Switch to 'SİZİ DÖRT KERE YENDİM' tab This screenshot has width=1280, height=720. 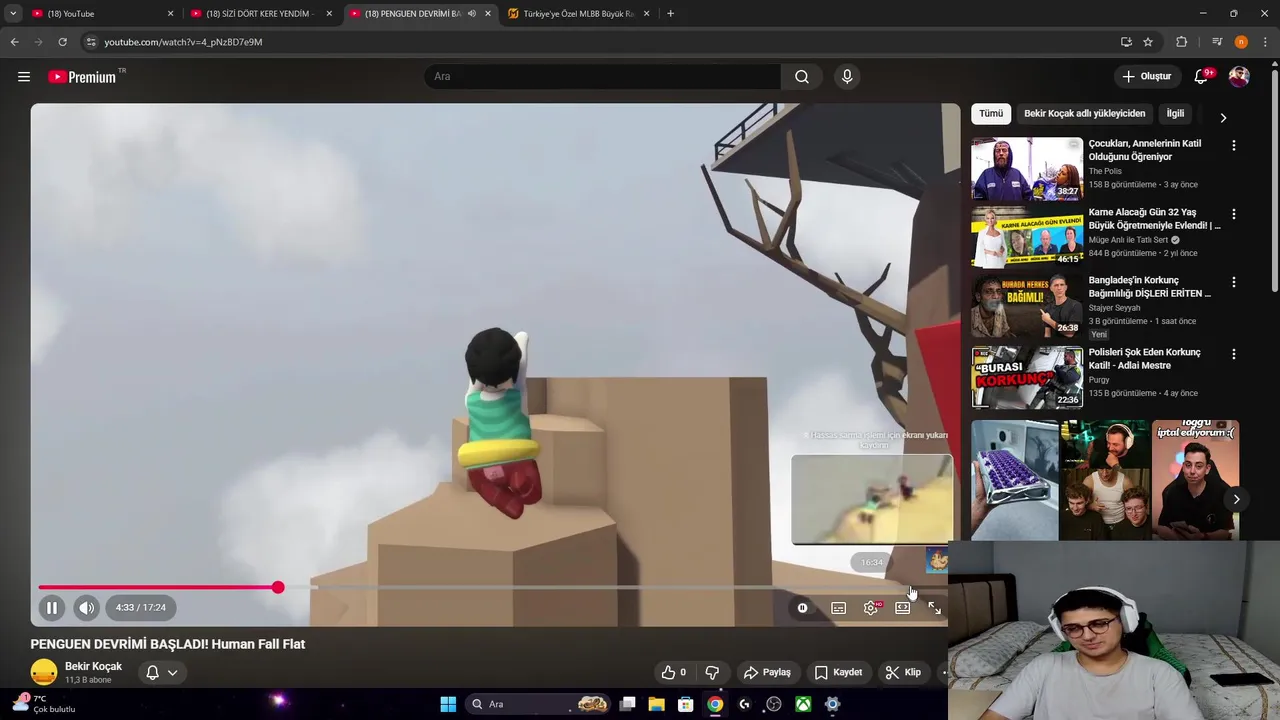260,14
